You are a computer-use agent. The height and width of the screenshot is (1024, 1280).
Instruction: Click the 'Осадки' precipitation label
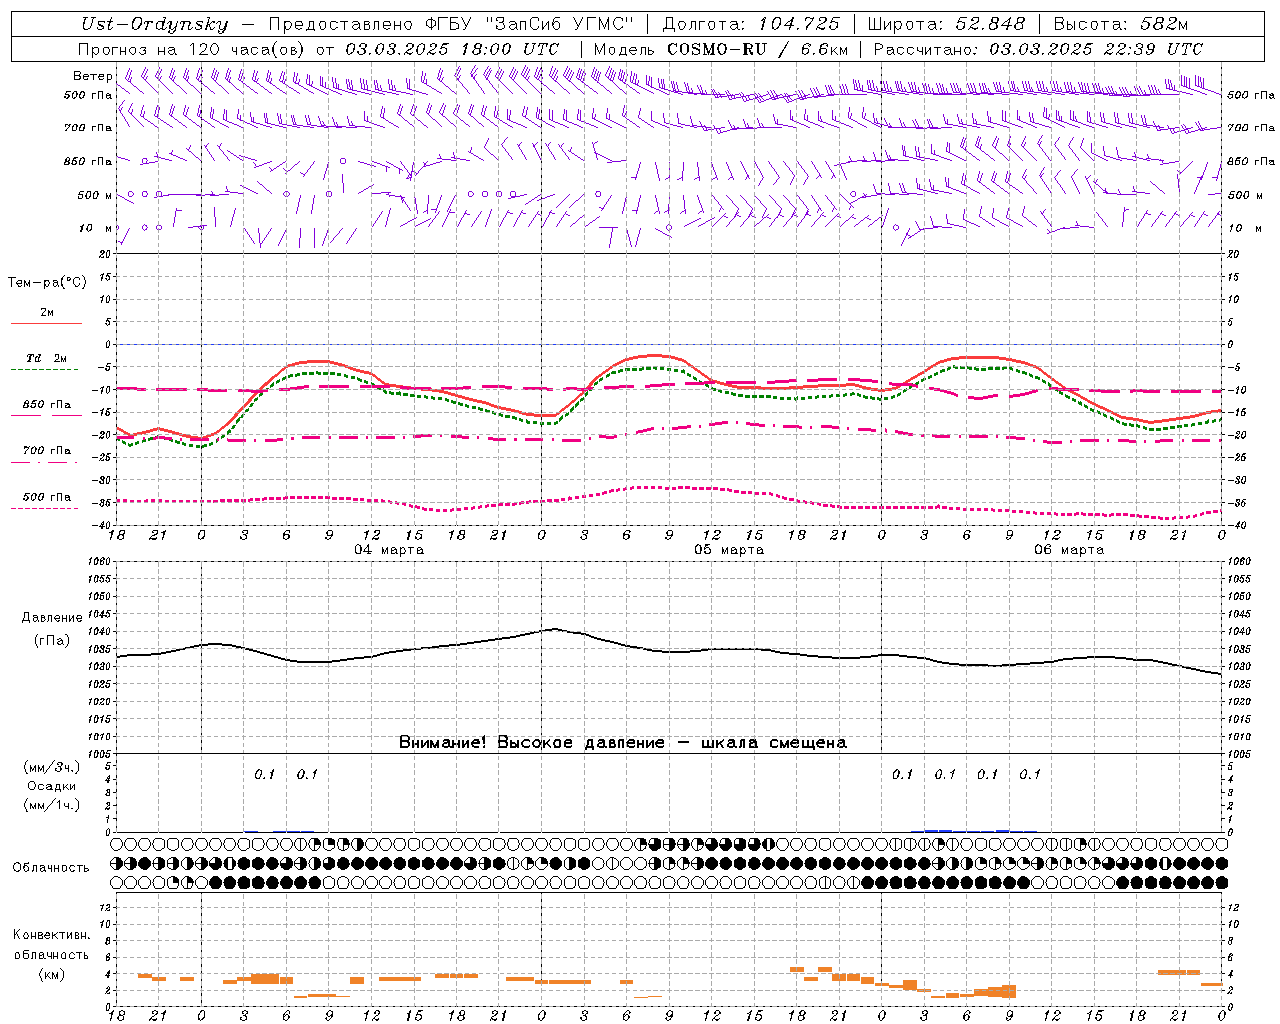pos(52,786)
